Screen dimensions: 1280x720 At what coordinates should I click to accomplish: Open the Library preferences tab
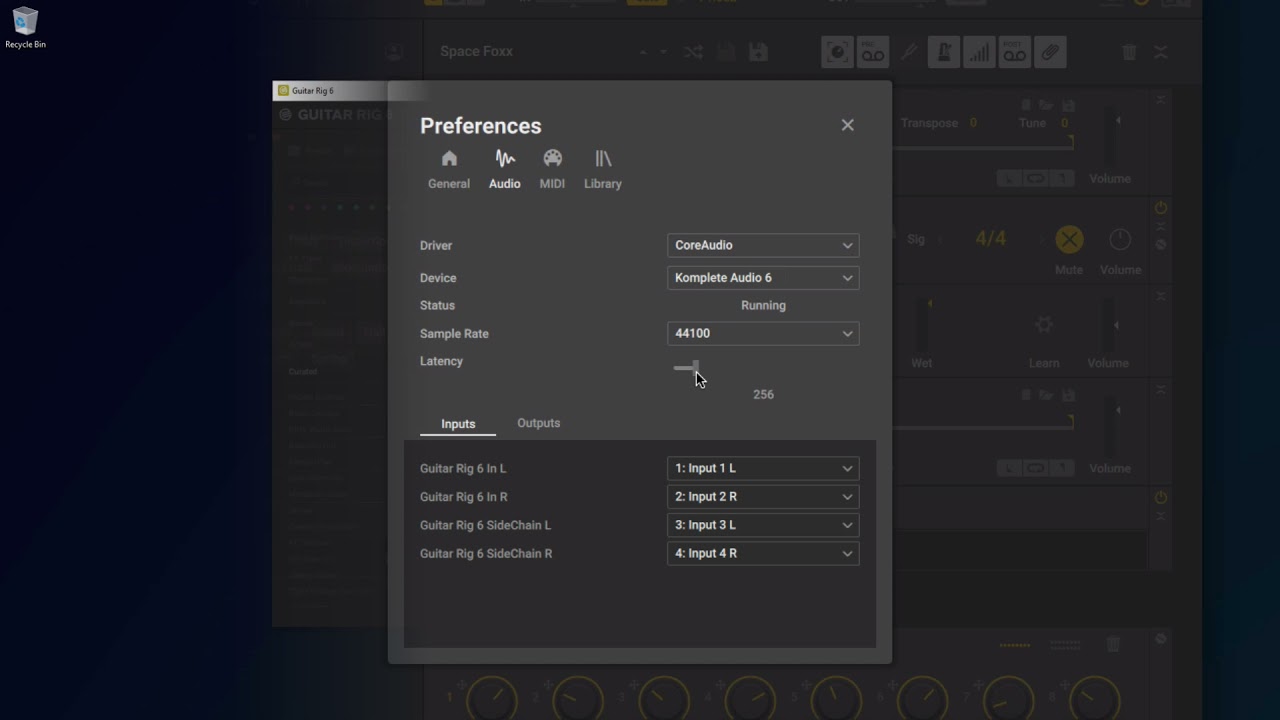click(603, 169)
